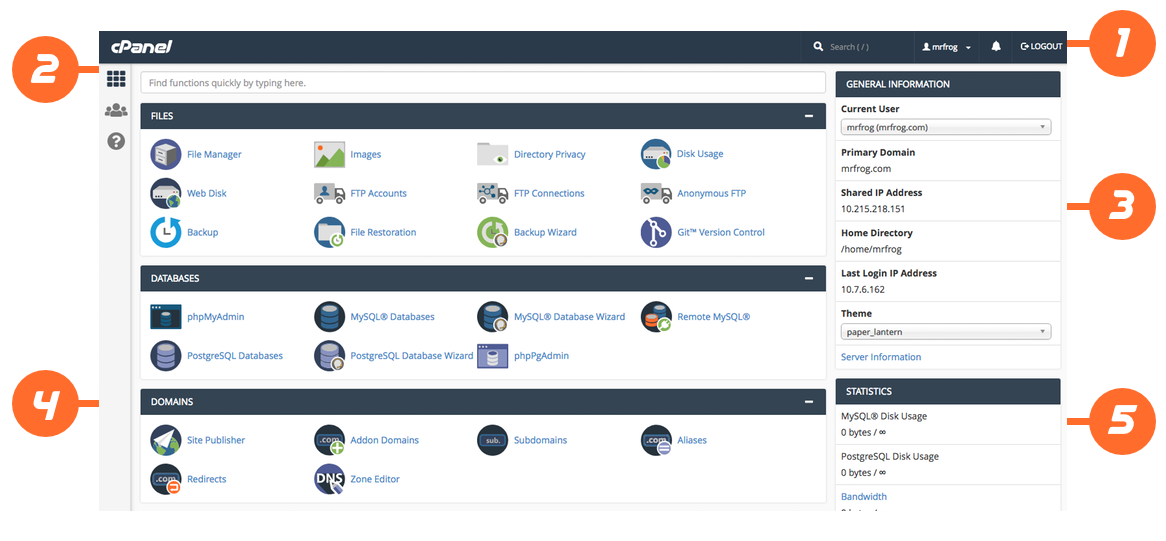Viewport: 1166px width, 541px height.
Task: Open the Server Information link
Action: [x=881, y=357]
